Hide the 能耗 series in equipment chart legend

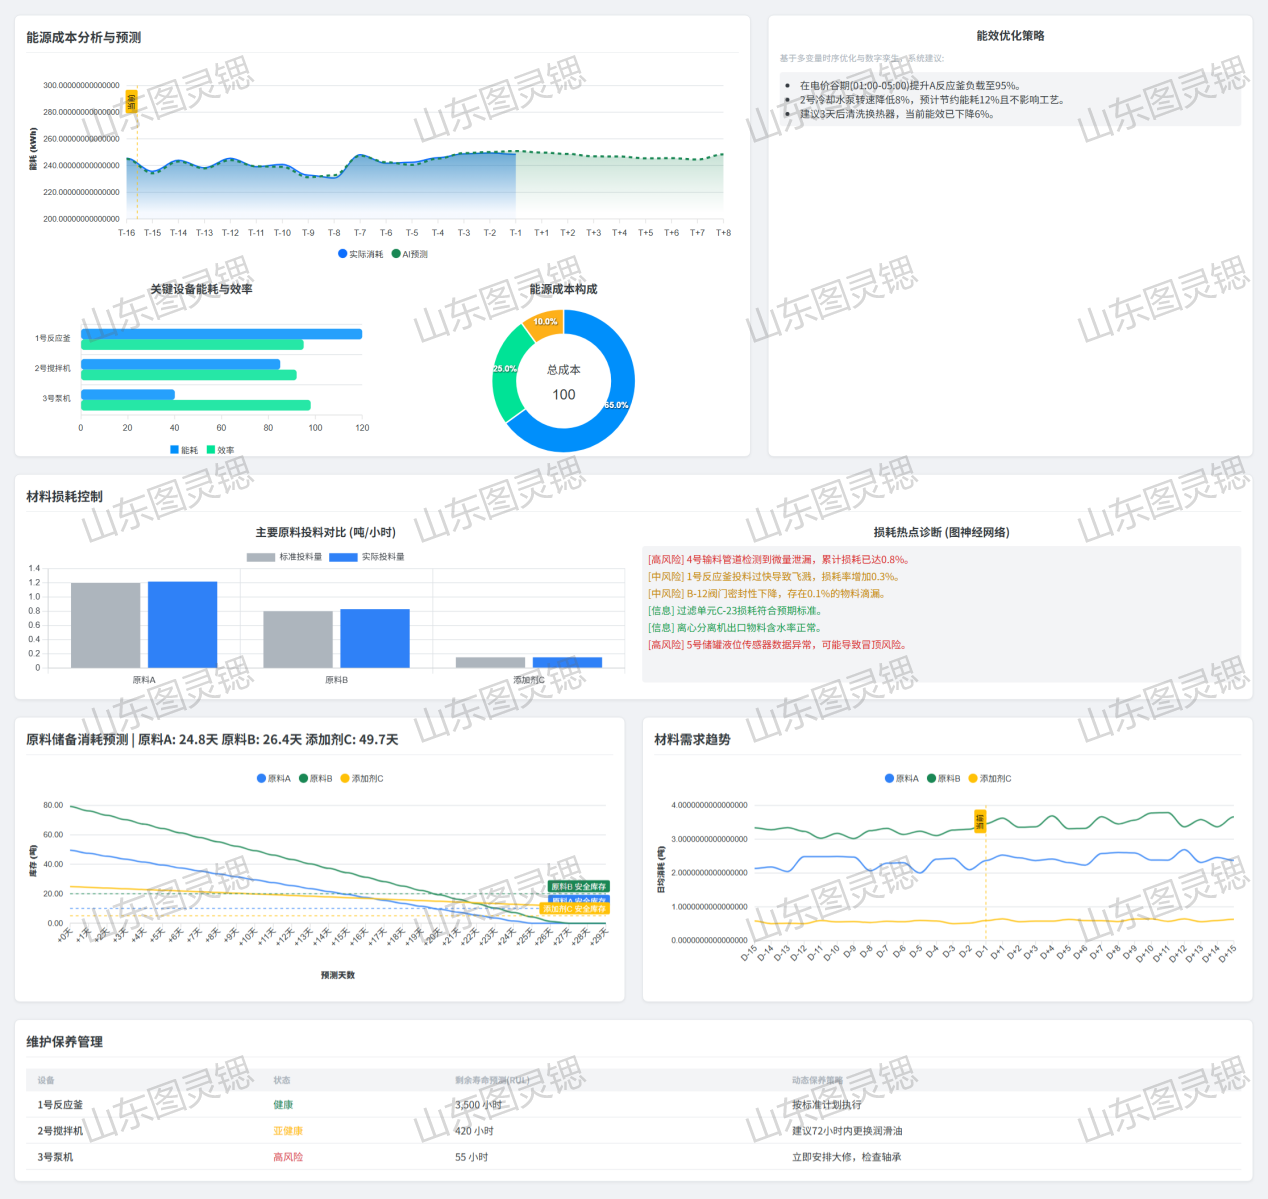pyautogui.click(x=175, y=450)
